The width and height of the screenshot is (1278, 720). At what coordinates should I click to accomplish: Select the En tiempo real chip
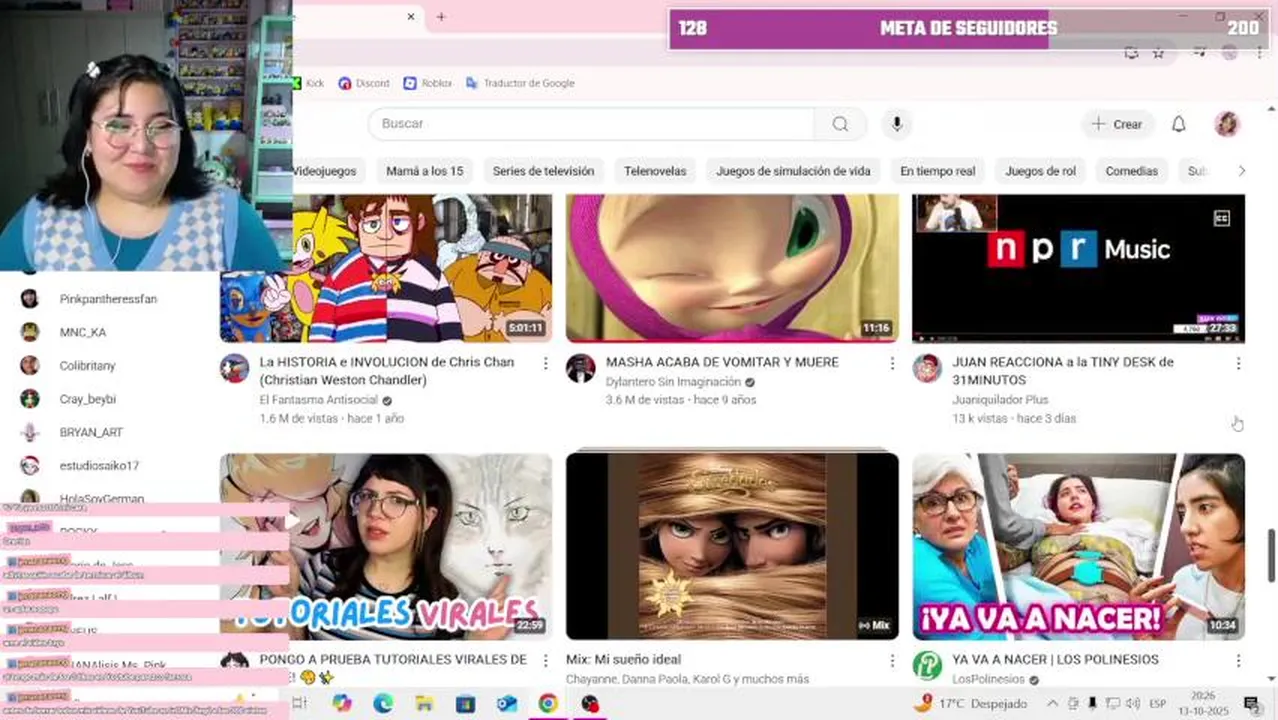point(938,171)
